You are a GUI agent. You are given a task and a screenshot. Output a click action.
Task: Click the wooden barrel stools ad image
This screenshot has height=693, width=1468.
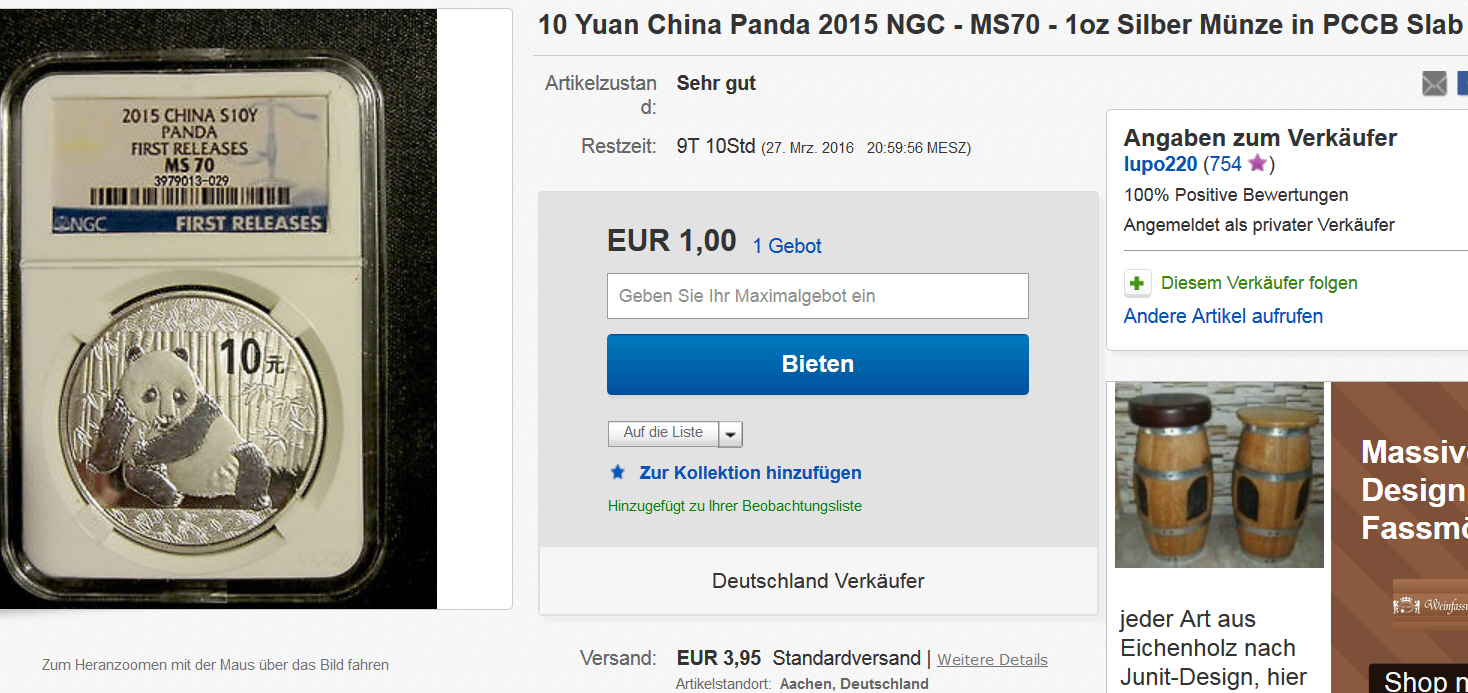click(x=1219, y=475)
